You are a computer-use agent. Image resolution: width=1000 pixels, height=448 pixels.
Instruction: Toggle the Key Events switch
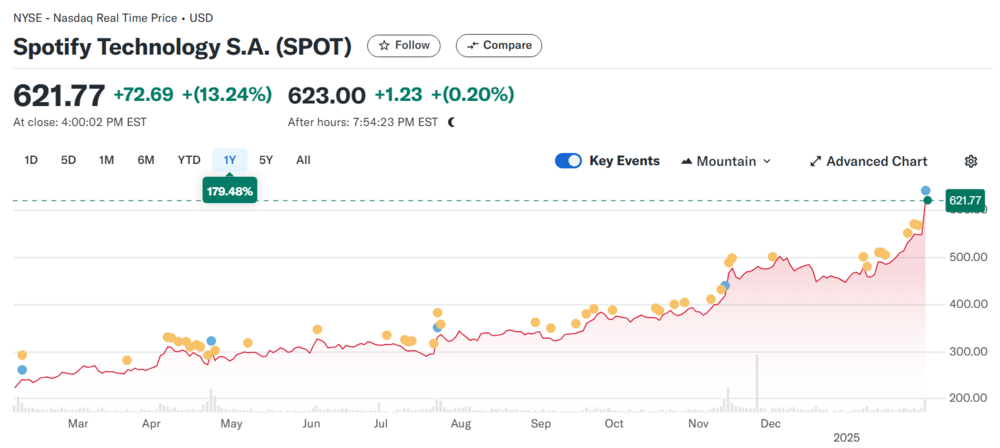[x=569, y=161]
